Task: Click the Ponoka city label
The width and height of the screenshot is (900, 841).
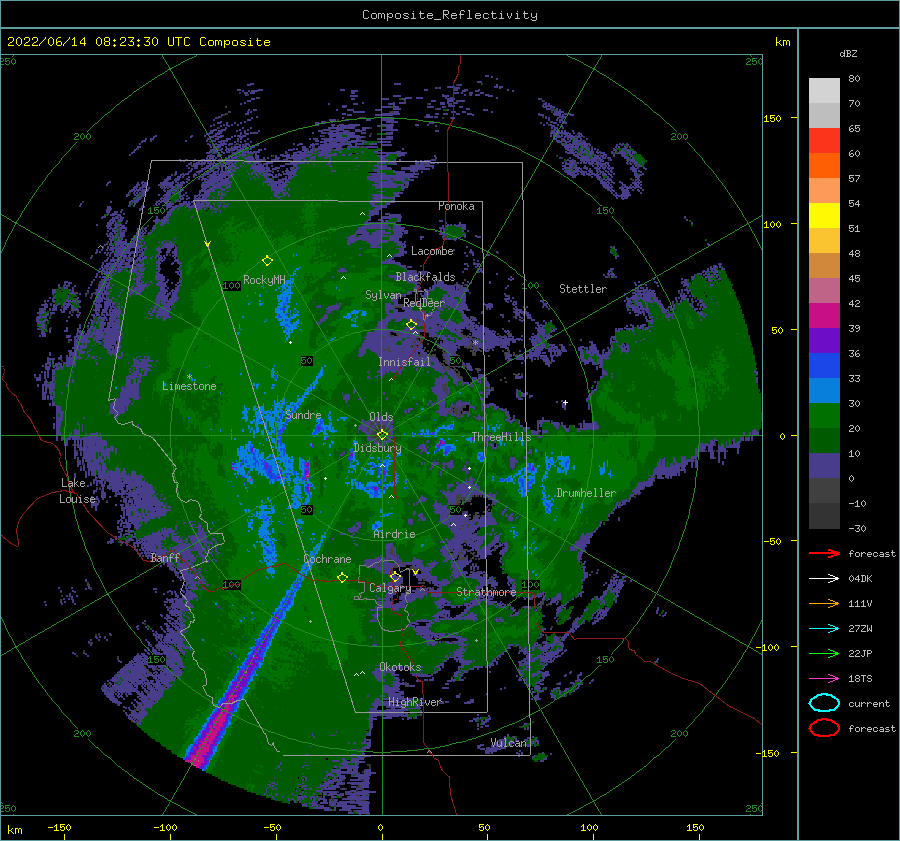Action: coord(456,206)
